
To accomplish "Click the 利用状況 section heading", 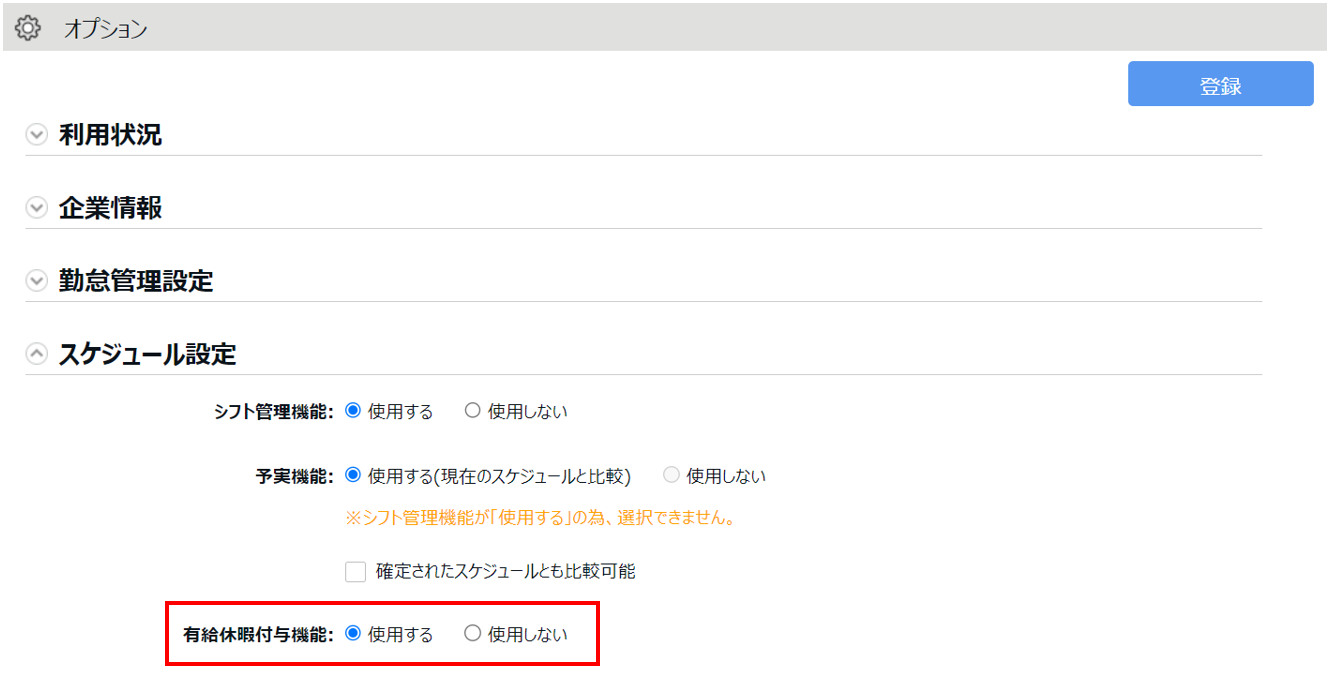I will click(110, 135).
